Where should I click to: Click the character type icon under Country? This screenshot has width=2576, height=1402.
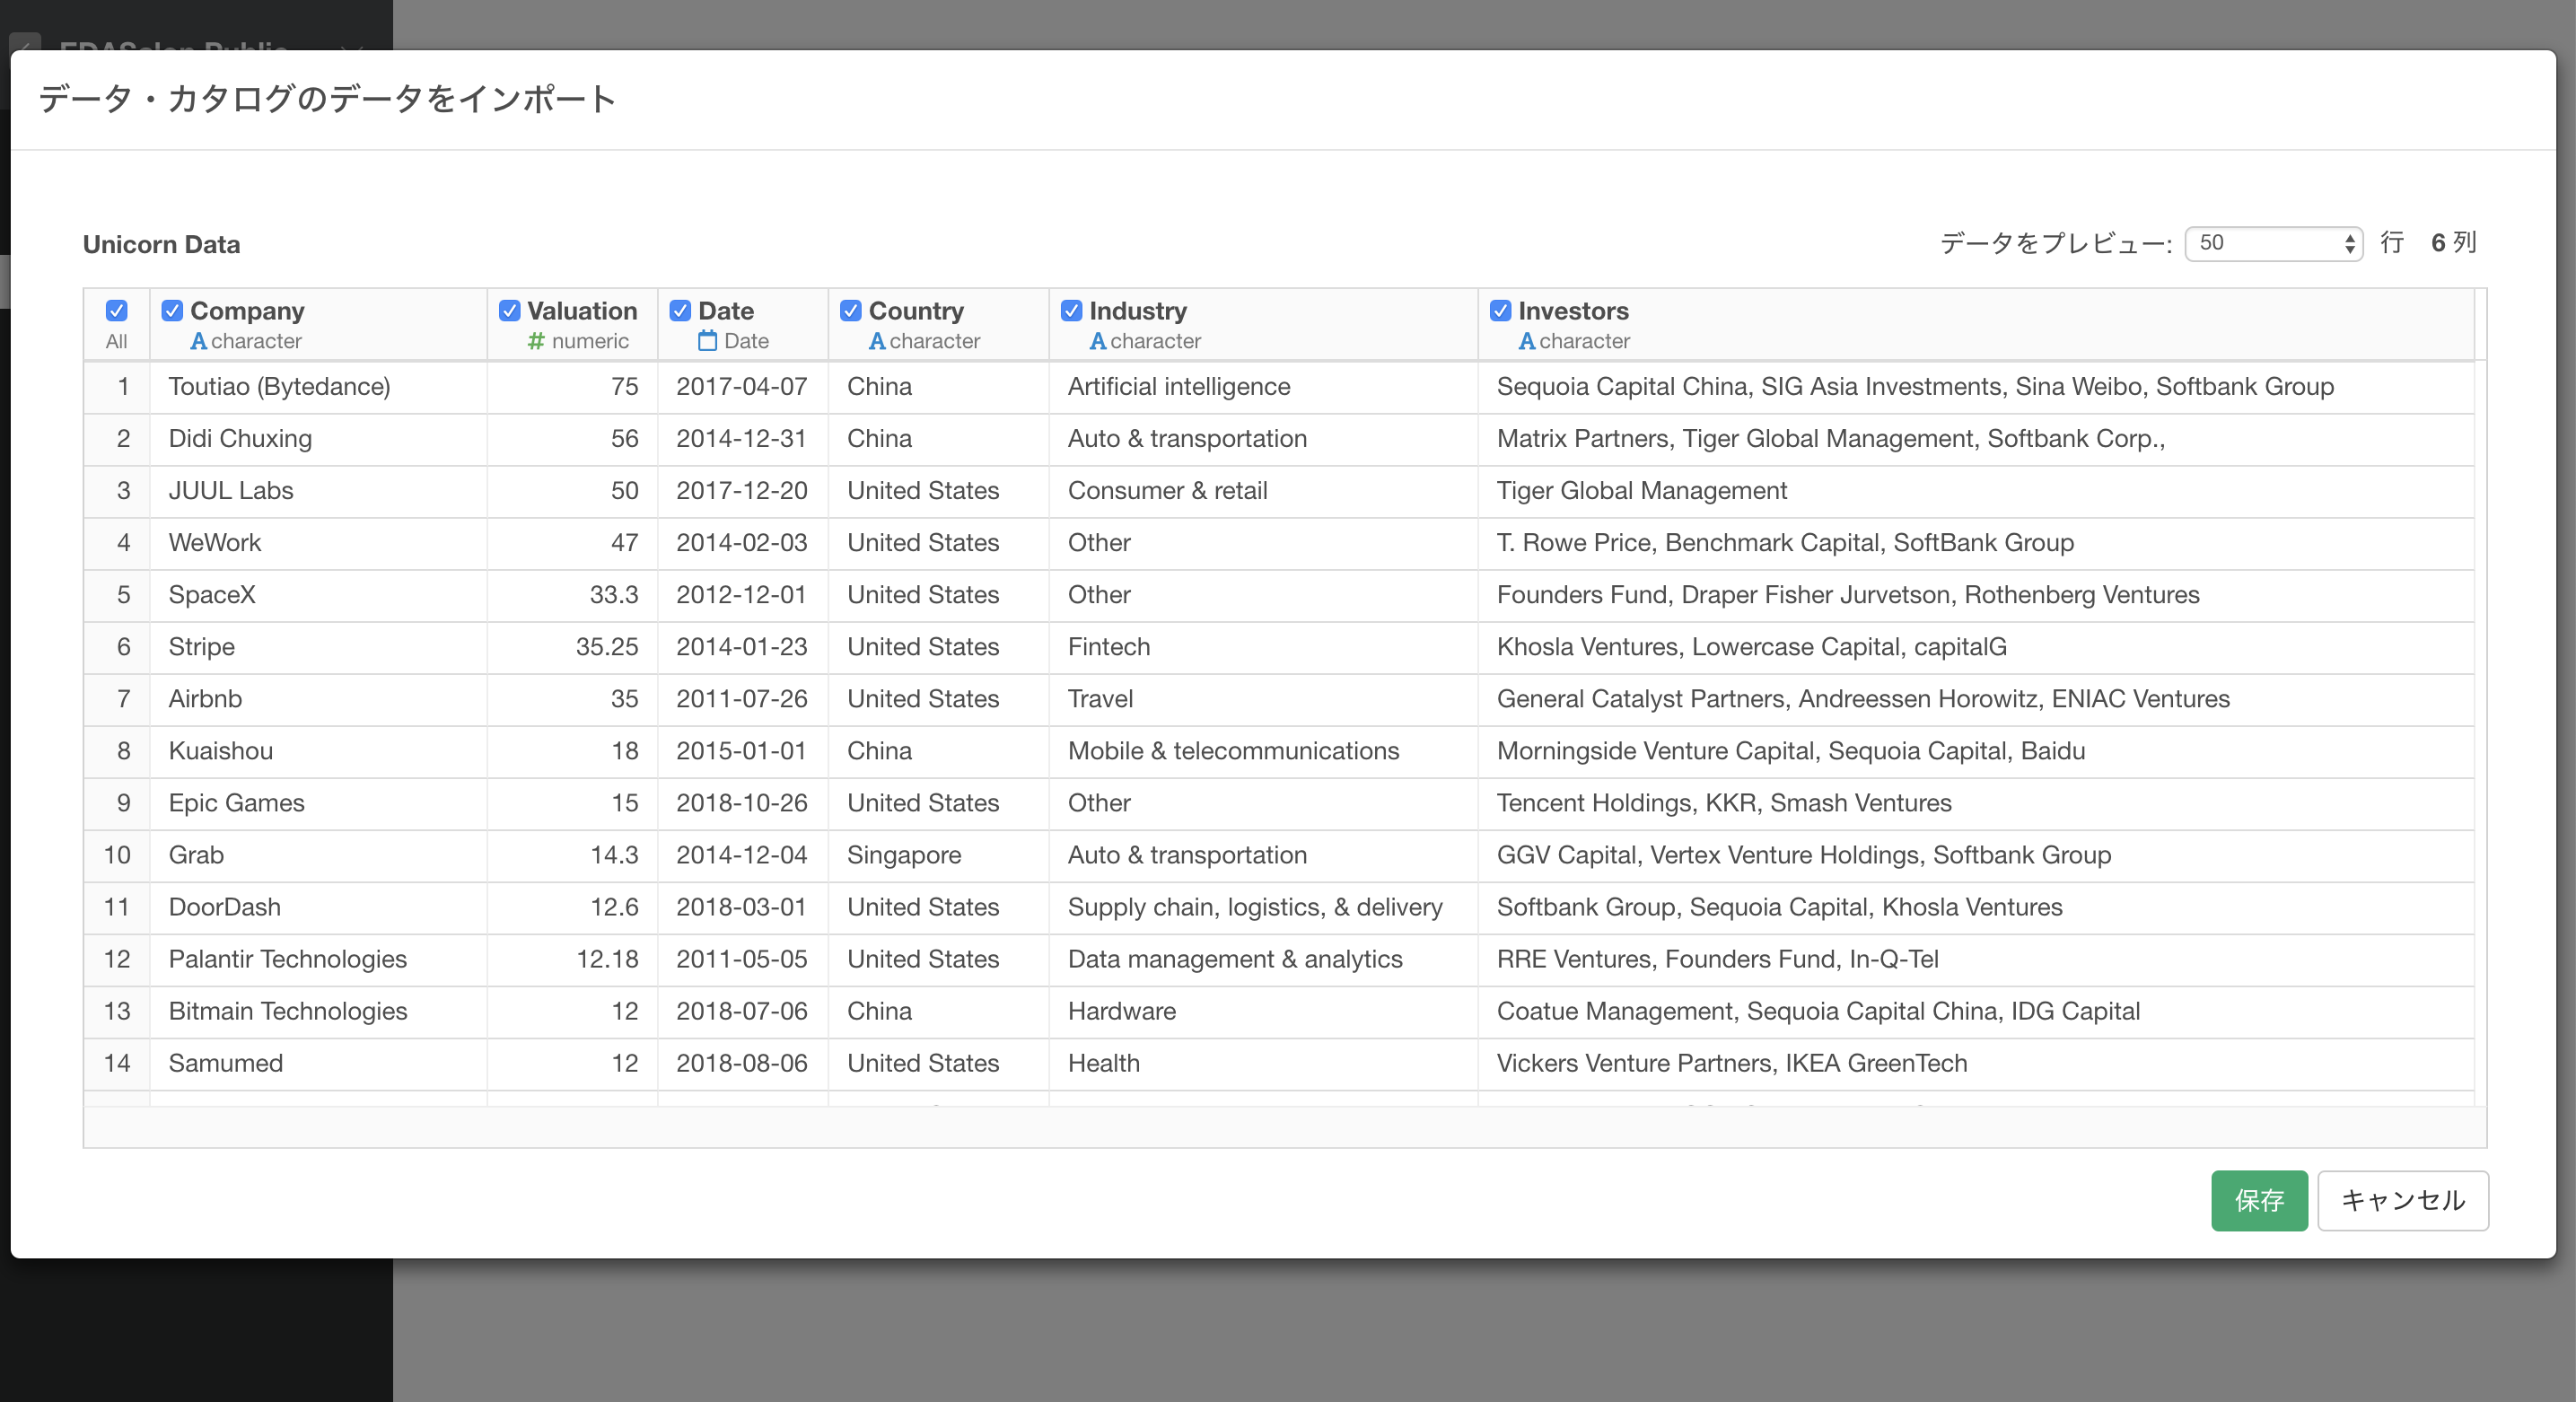(x=877, y=341)
